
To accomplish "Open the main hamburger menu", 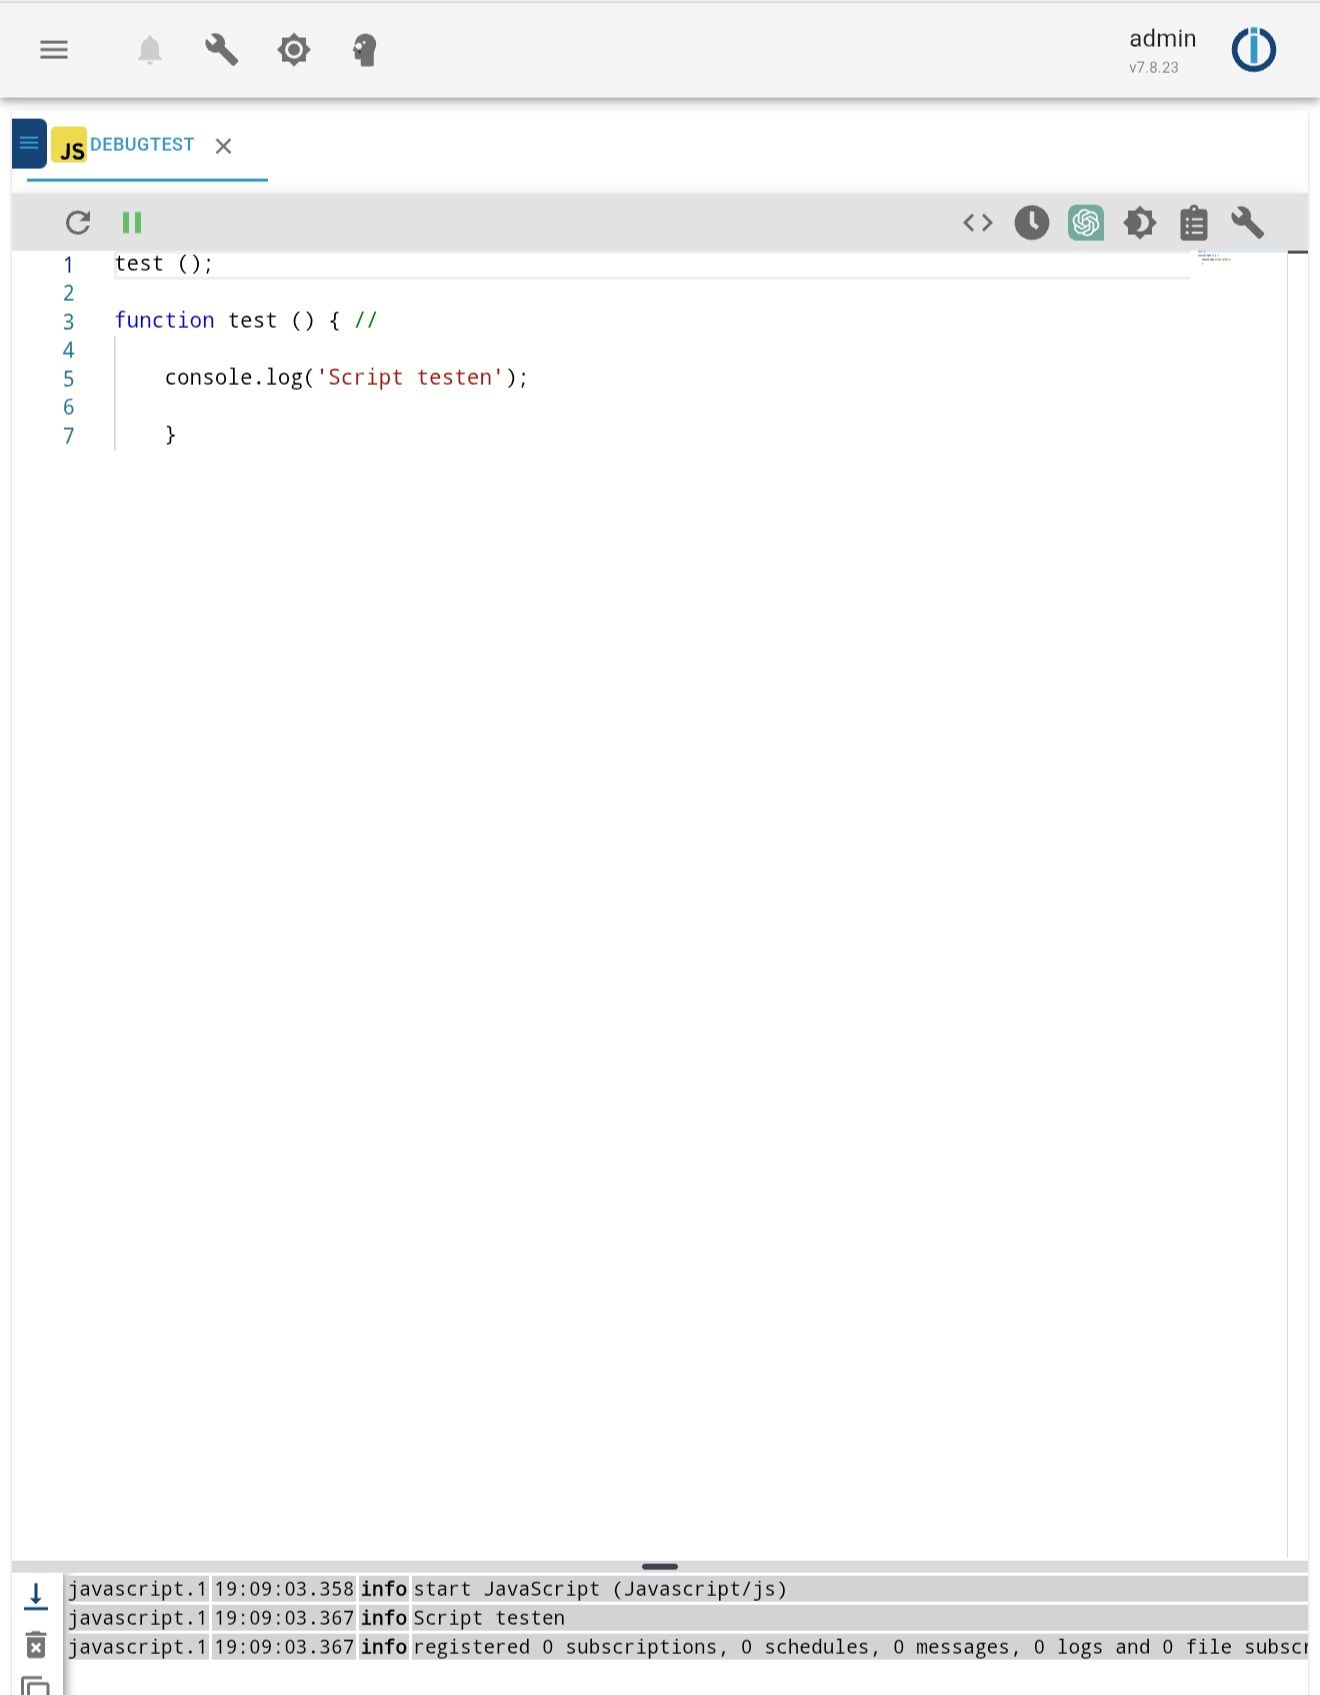I will [54, 49].
